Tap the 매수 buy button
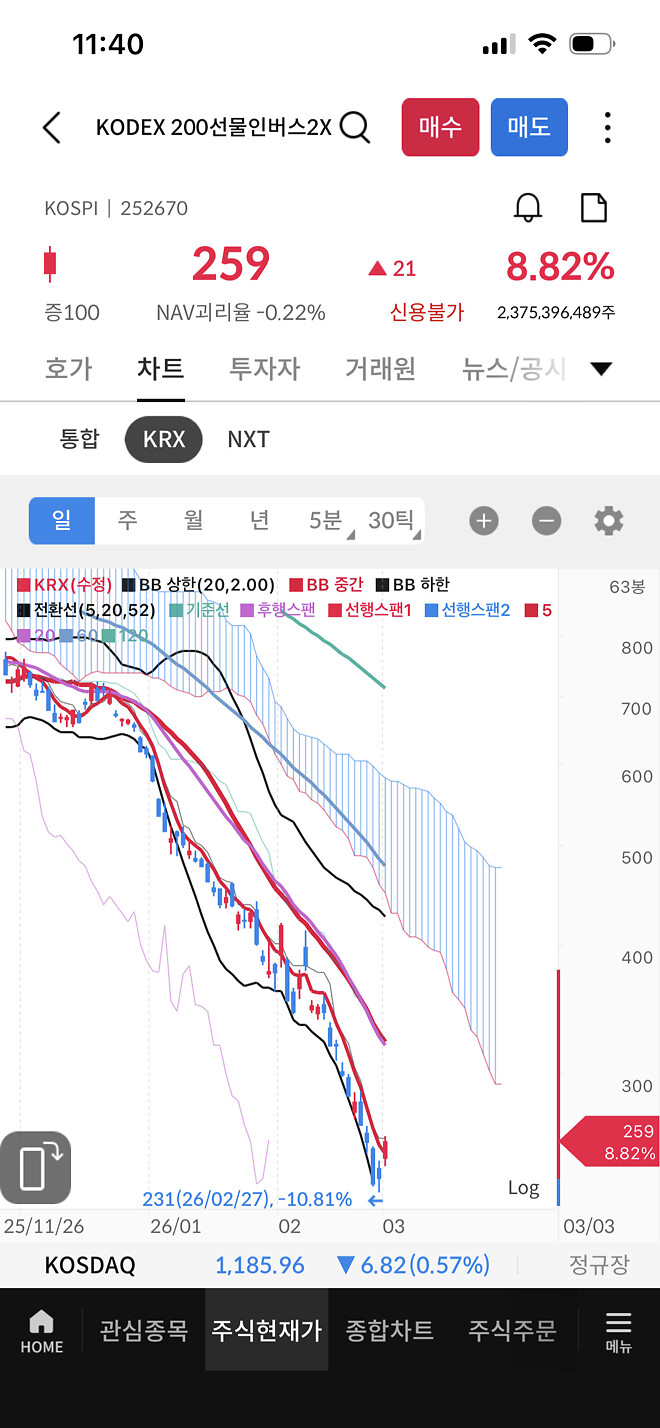This screenshot has width=660, height=1428. (x=441, y=127)
